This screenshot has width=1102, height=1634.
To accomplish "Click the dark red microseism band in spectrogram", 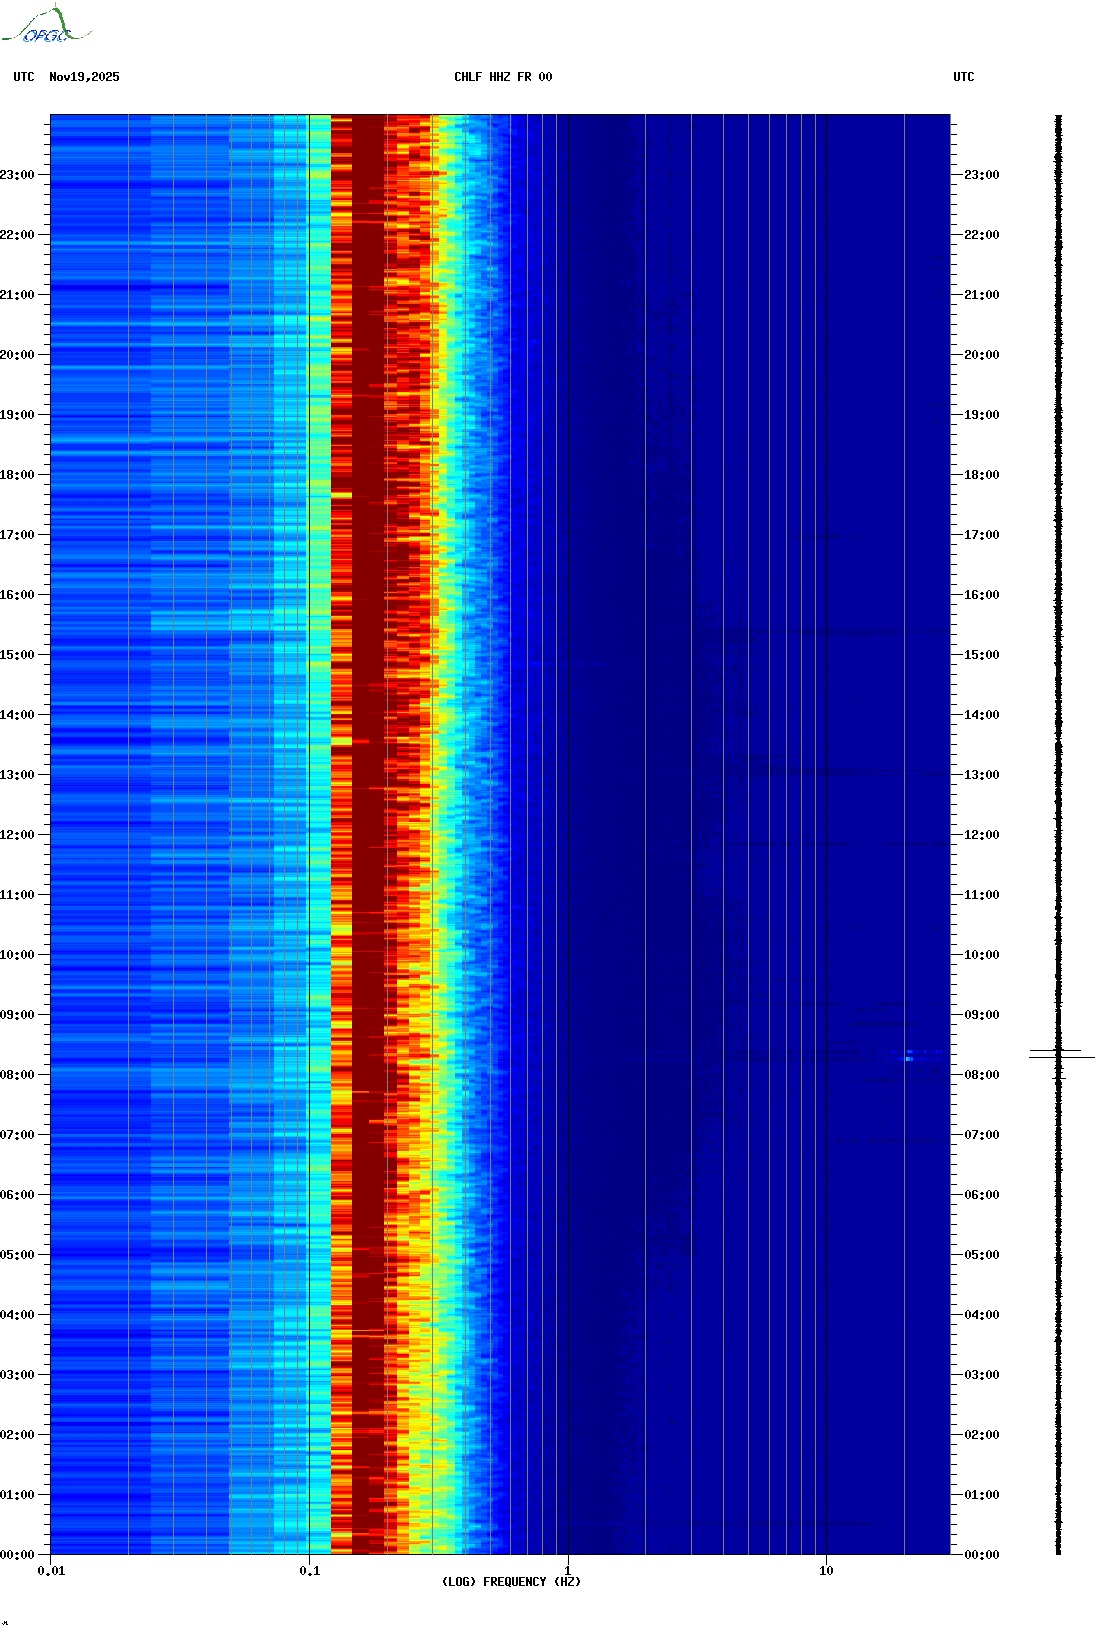I will [x=368, y=800].
